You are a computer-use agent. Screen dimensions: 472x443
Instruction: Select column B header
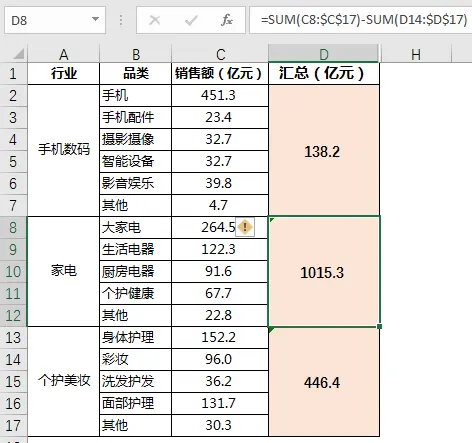click(136, 54)
